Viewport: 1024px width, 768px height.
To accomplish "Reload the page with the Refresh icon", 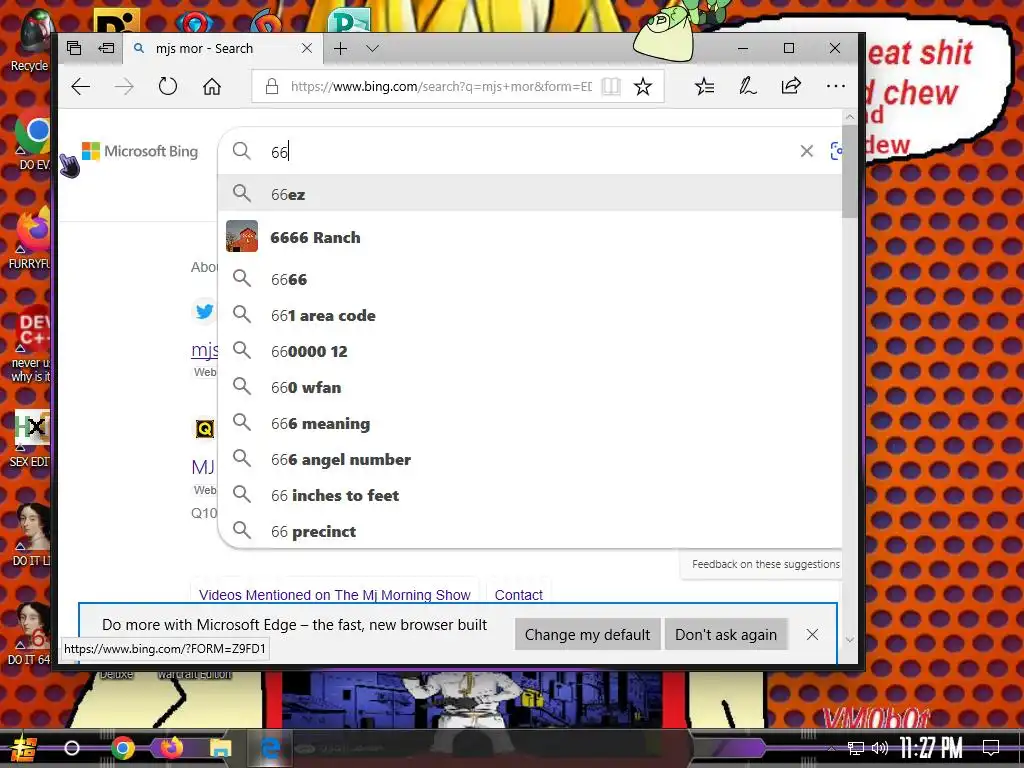I will click(x=168, y=86).
